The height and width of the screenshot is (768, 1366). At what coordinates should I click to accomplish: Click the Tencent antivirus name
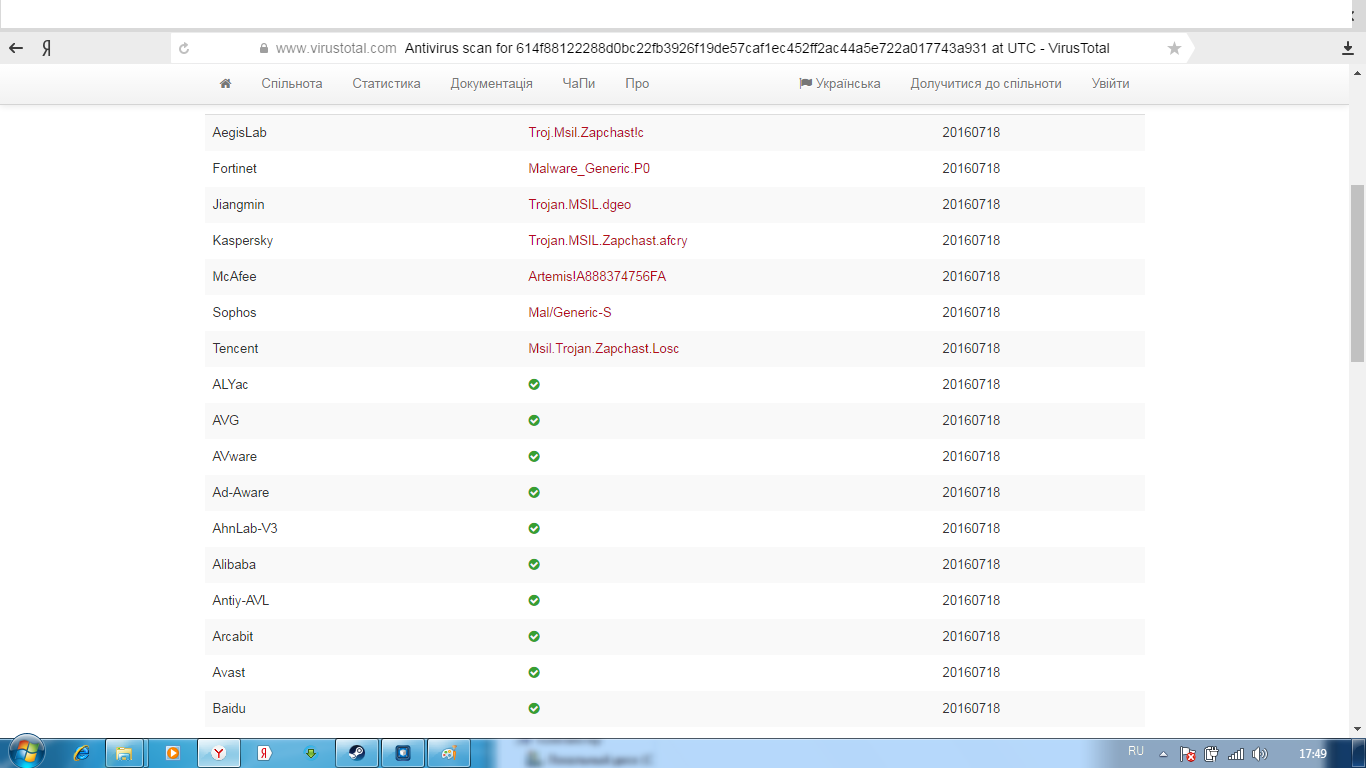pyautogui.click(x=236, y=349)
